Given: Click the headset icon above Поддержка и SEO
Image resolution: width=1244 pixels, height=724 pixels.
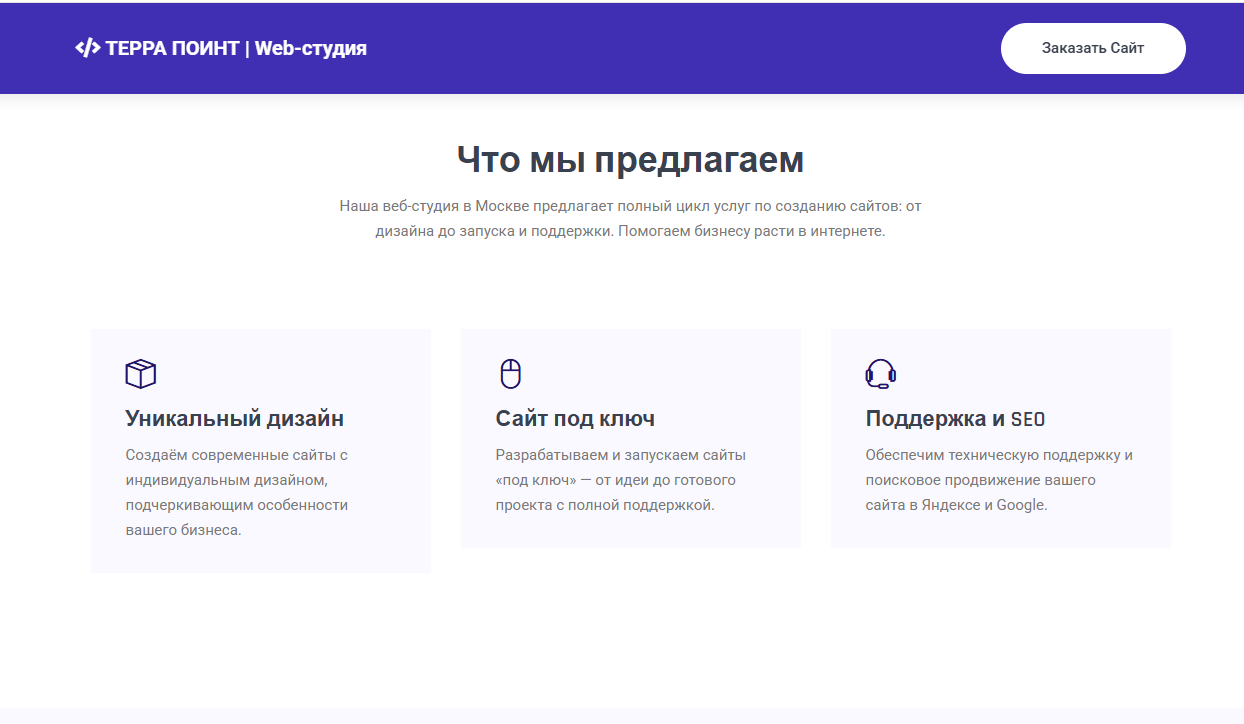Looking at the screenshot, I should coord(881,374).
